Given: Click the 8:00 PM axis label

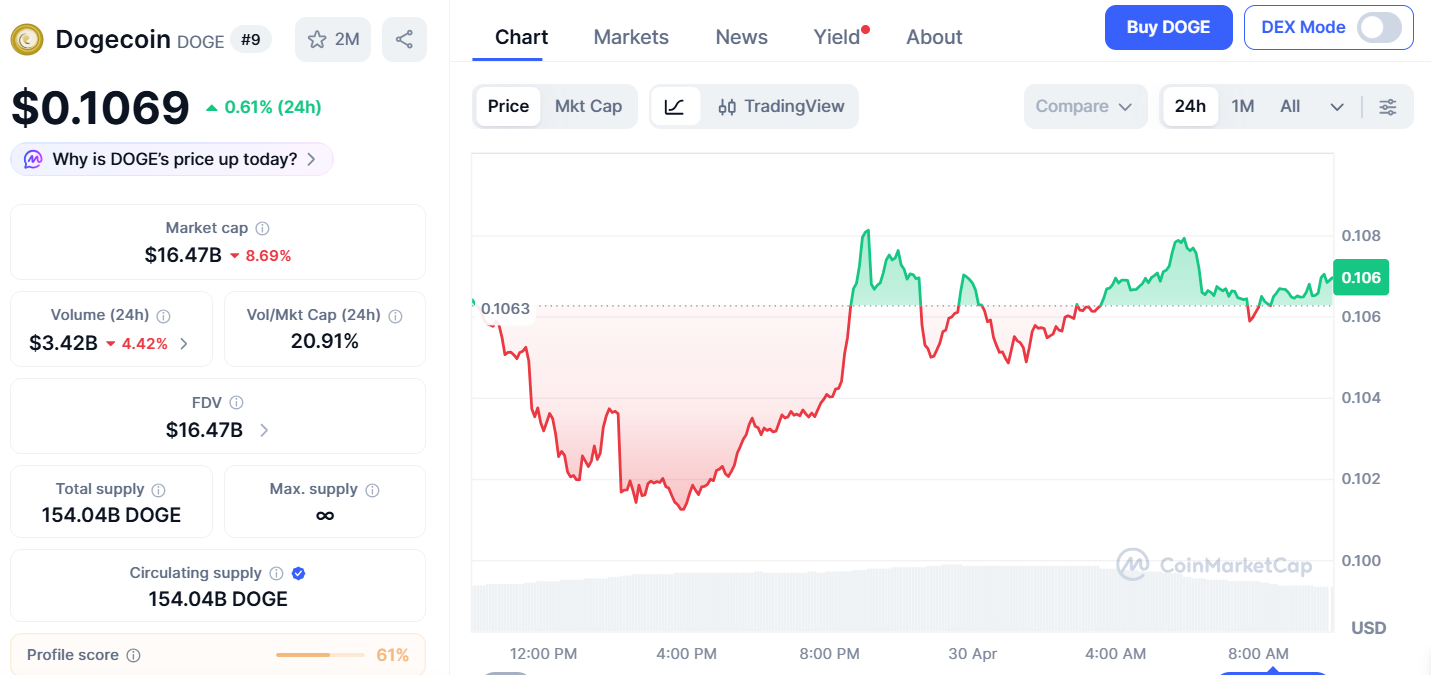Looking at the screenshot, I should pyautogui.click(x=830, y=653).
